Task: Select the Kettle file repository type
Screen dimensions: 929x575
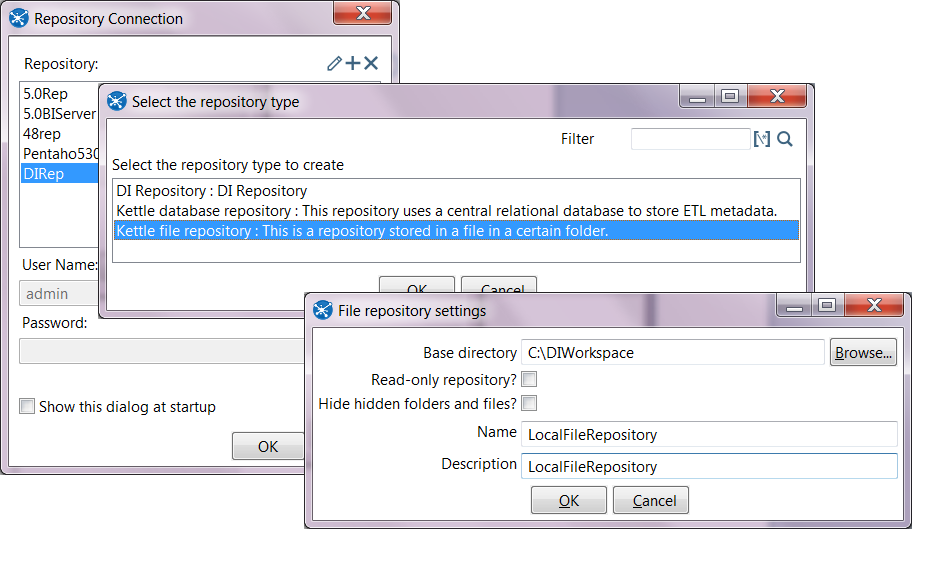Action: 456,231
